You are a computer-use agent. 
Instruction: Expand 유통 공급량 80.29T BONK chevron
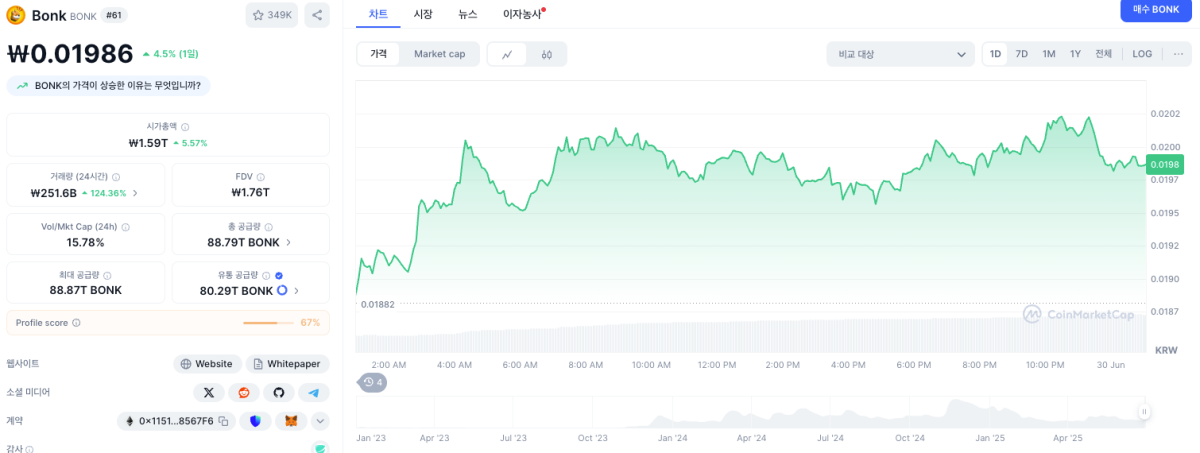(x=296, y=291)
